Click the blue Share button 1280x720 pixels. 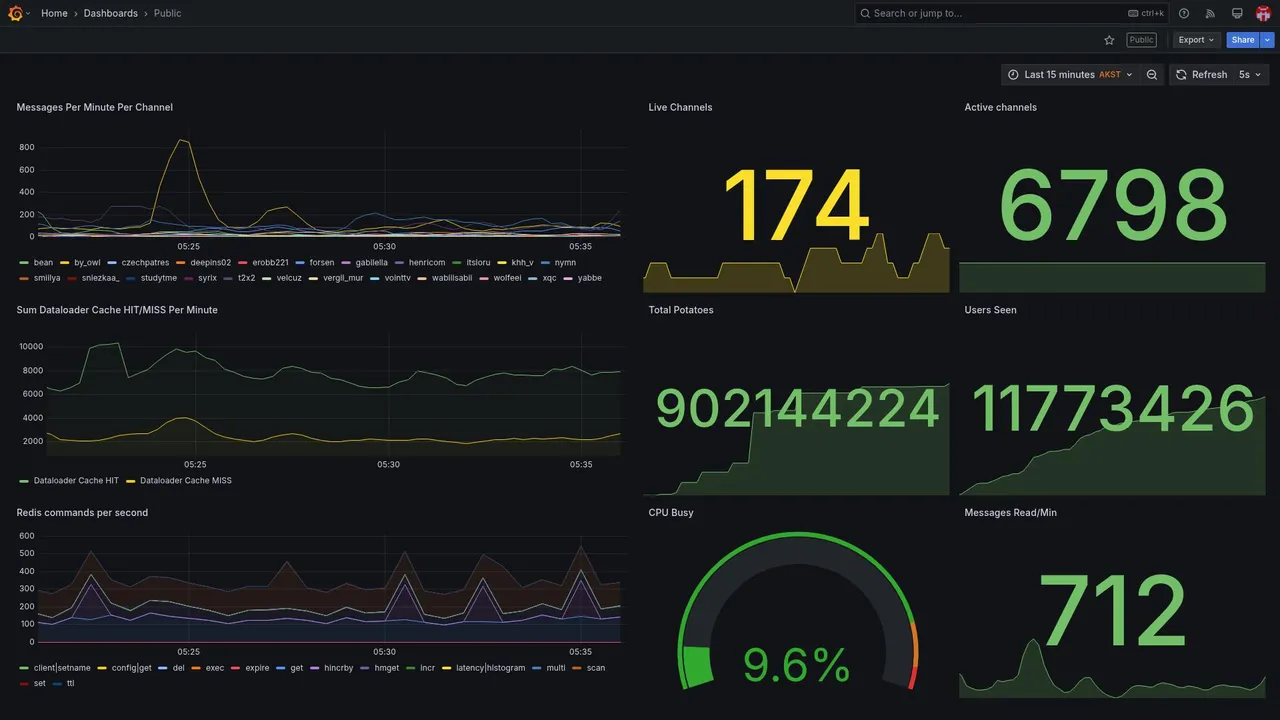(x=1243, y=40)
